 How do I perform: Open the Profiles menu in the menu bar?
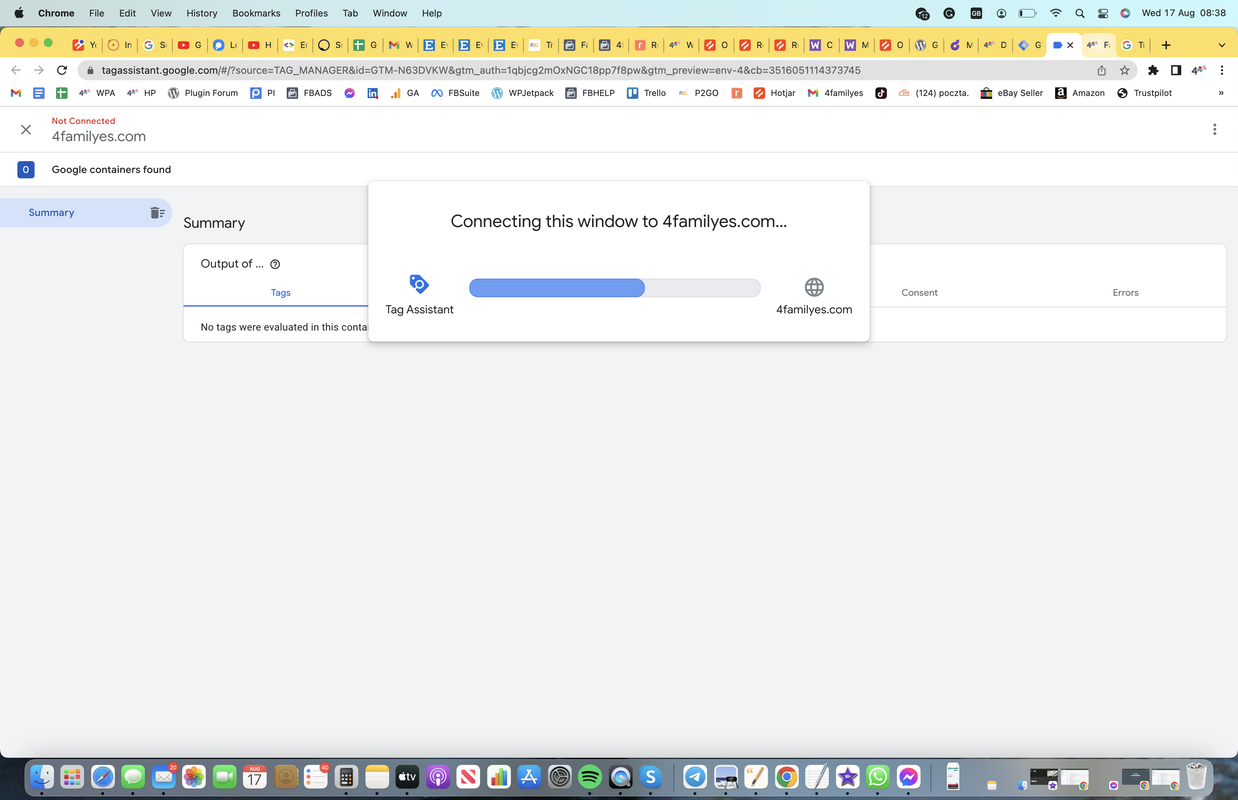coord(311,13)
